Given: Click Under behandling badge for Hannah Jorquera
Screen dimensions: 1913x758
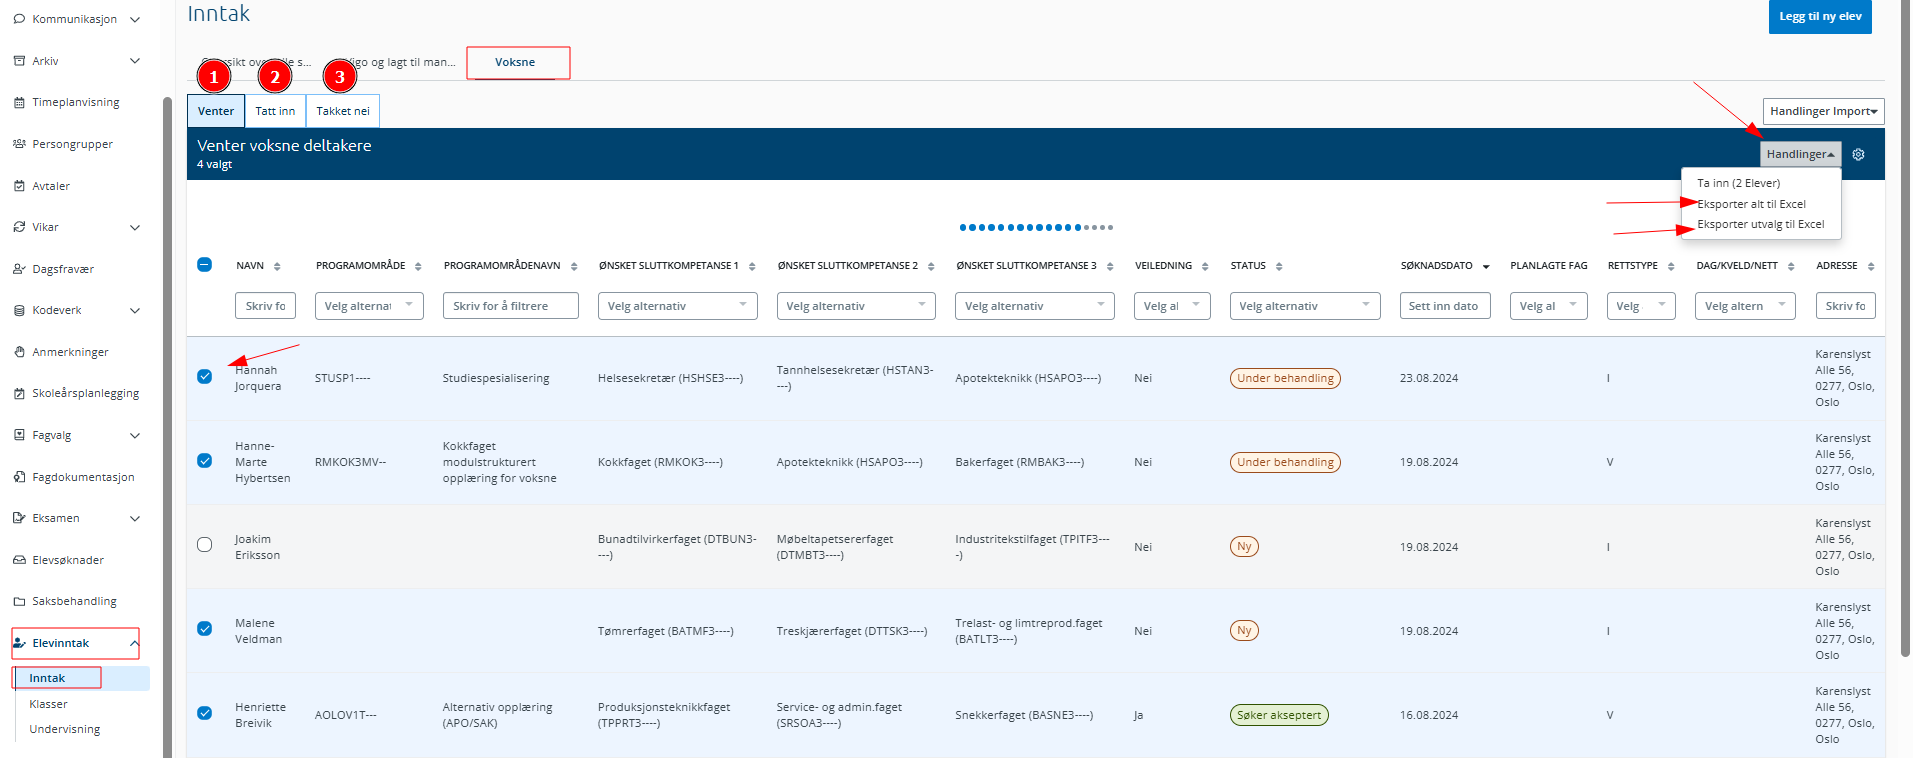Looking at the screenshot, I should point(1285,378).
